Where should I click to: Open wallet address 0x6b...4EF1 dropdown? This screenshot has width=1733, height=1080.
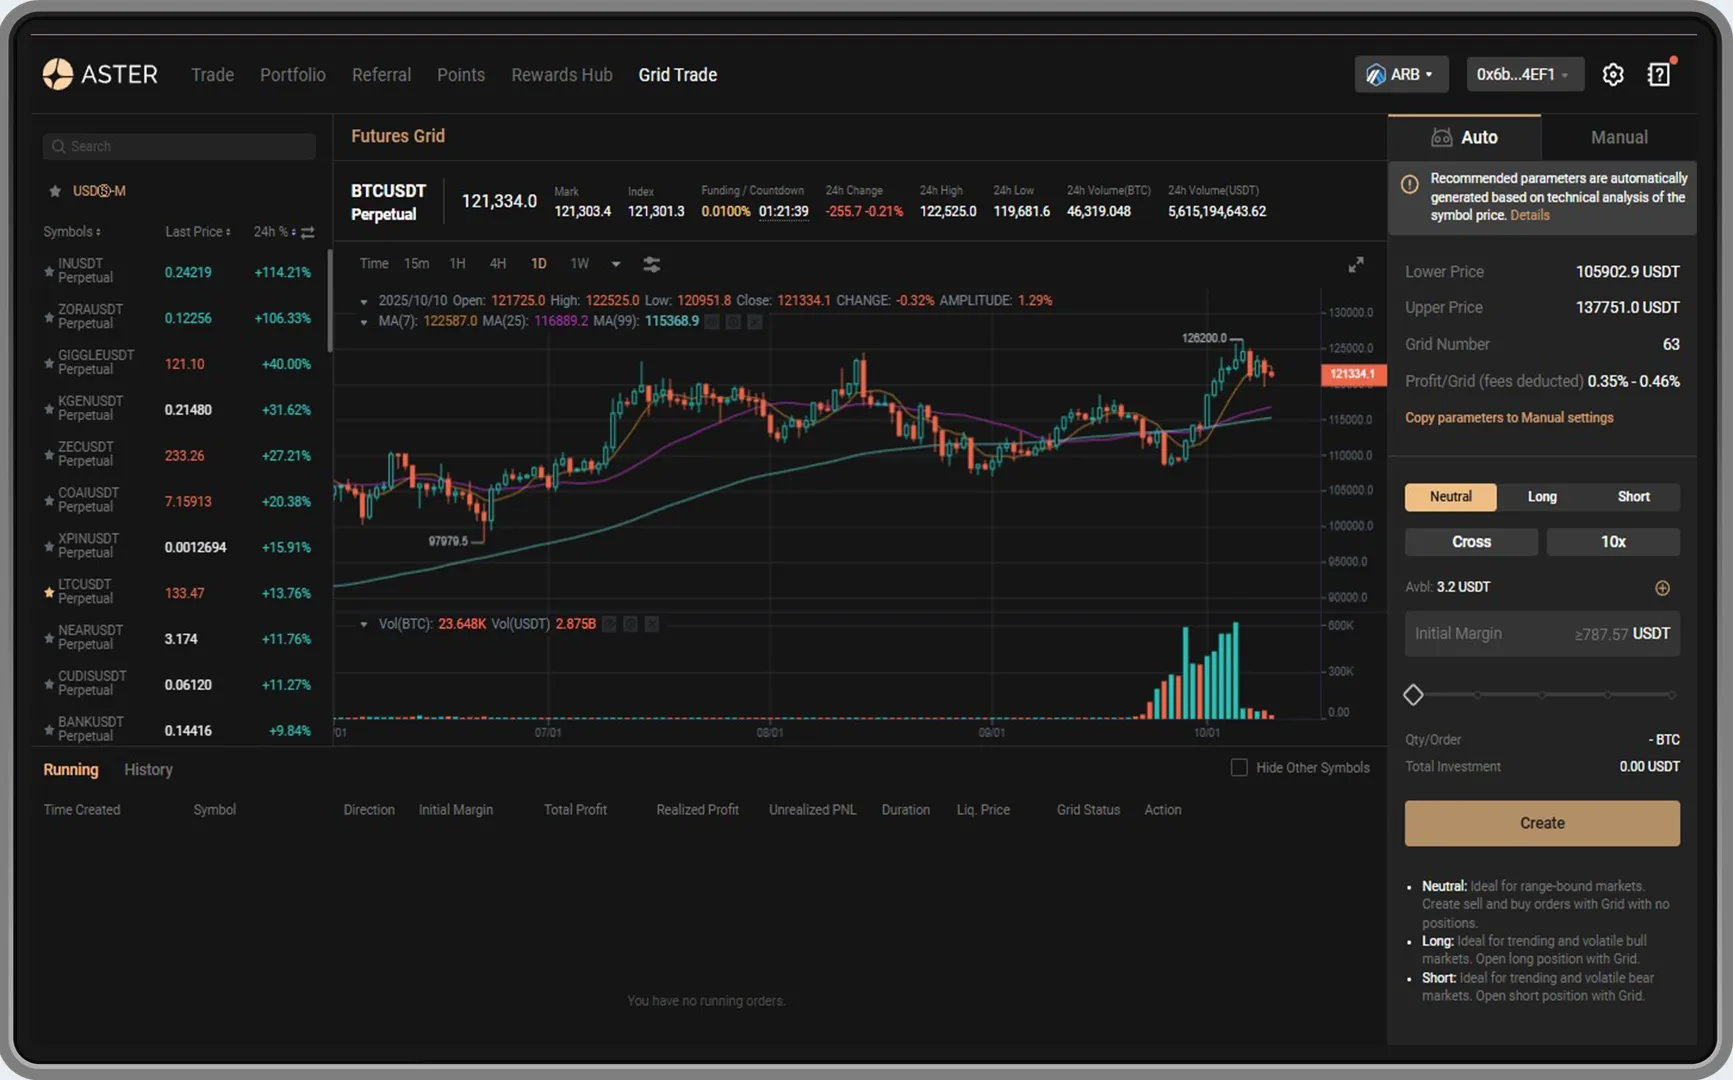1524,75
